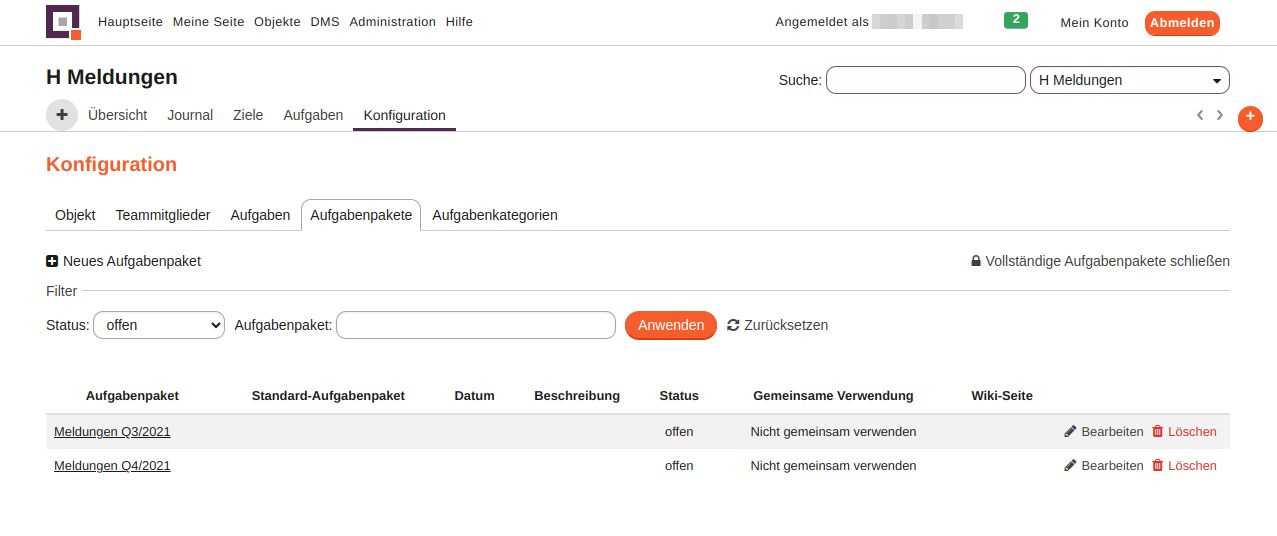The width and height of the screenshot is (1277, 536).
Task: Open the Status filter dropdown
Action: pyautogui.click(x=159, y=325)
